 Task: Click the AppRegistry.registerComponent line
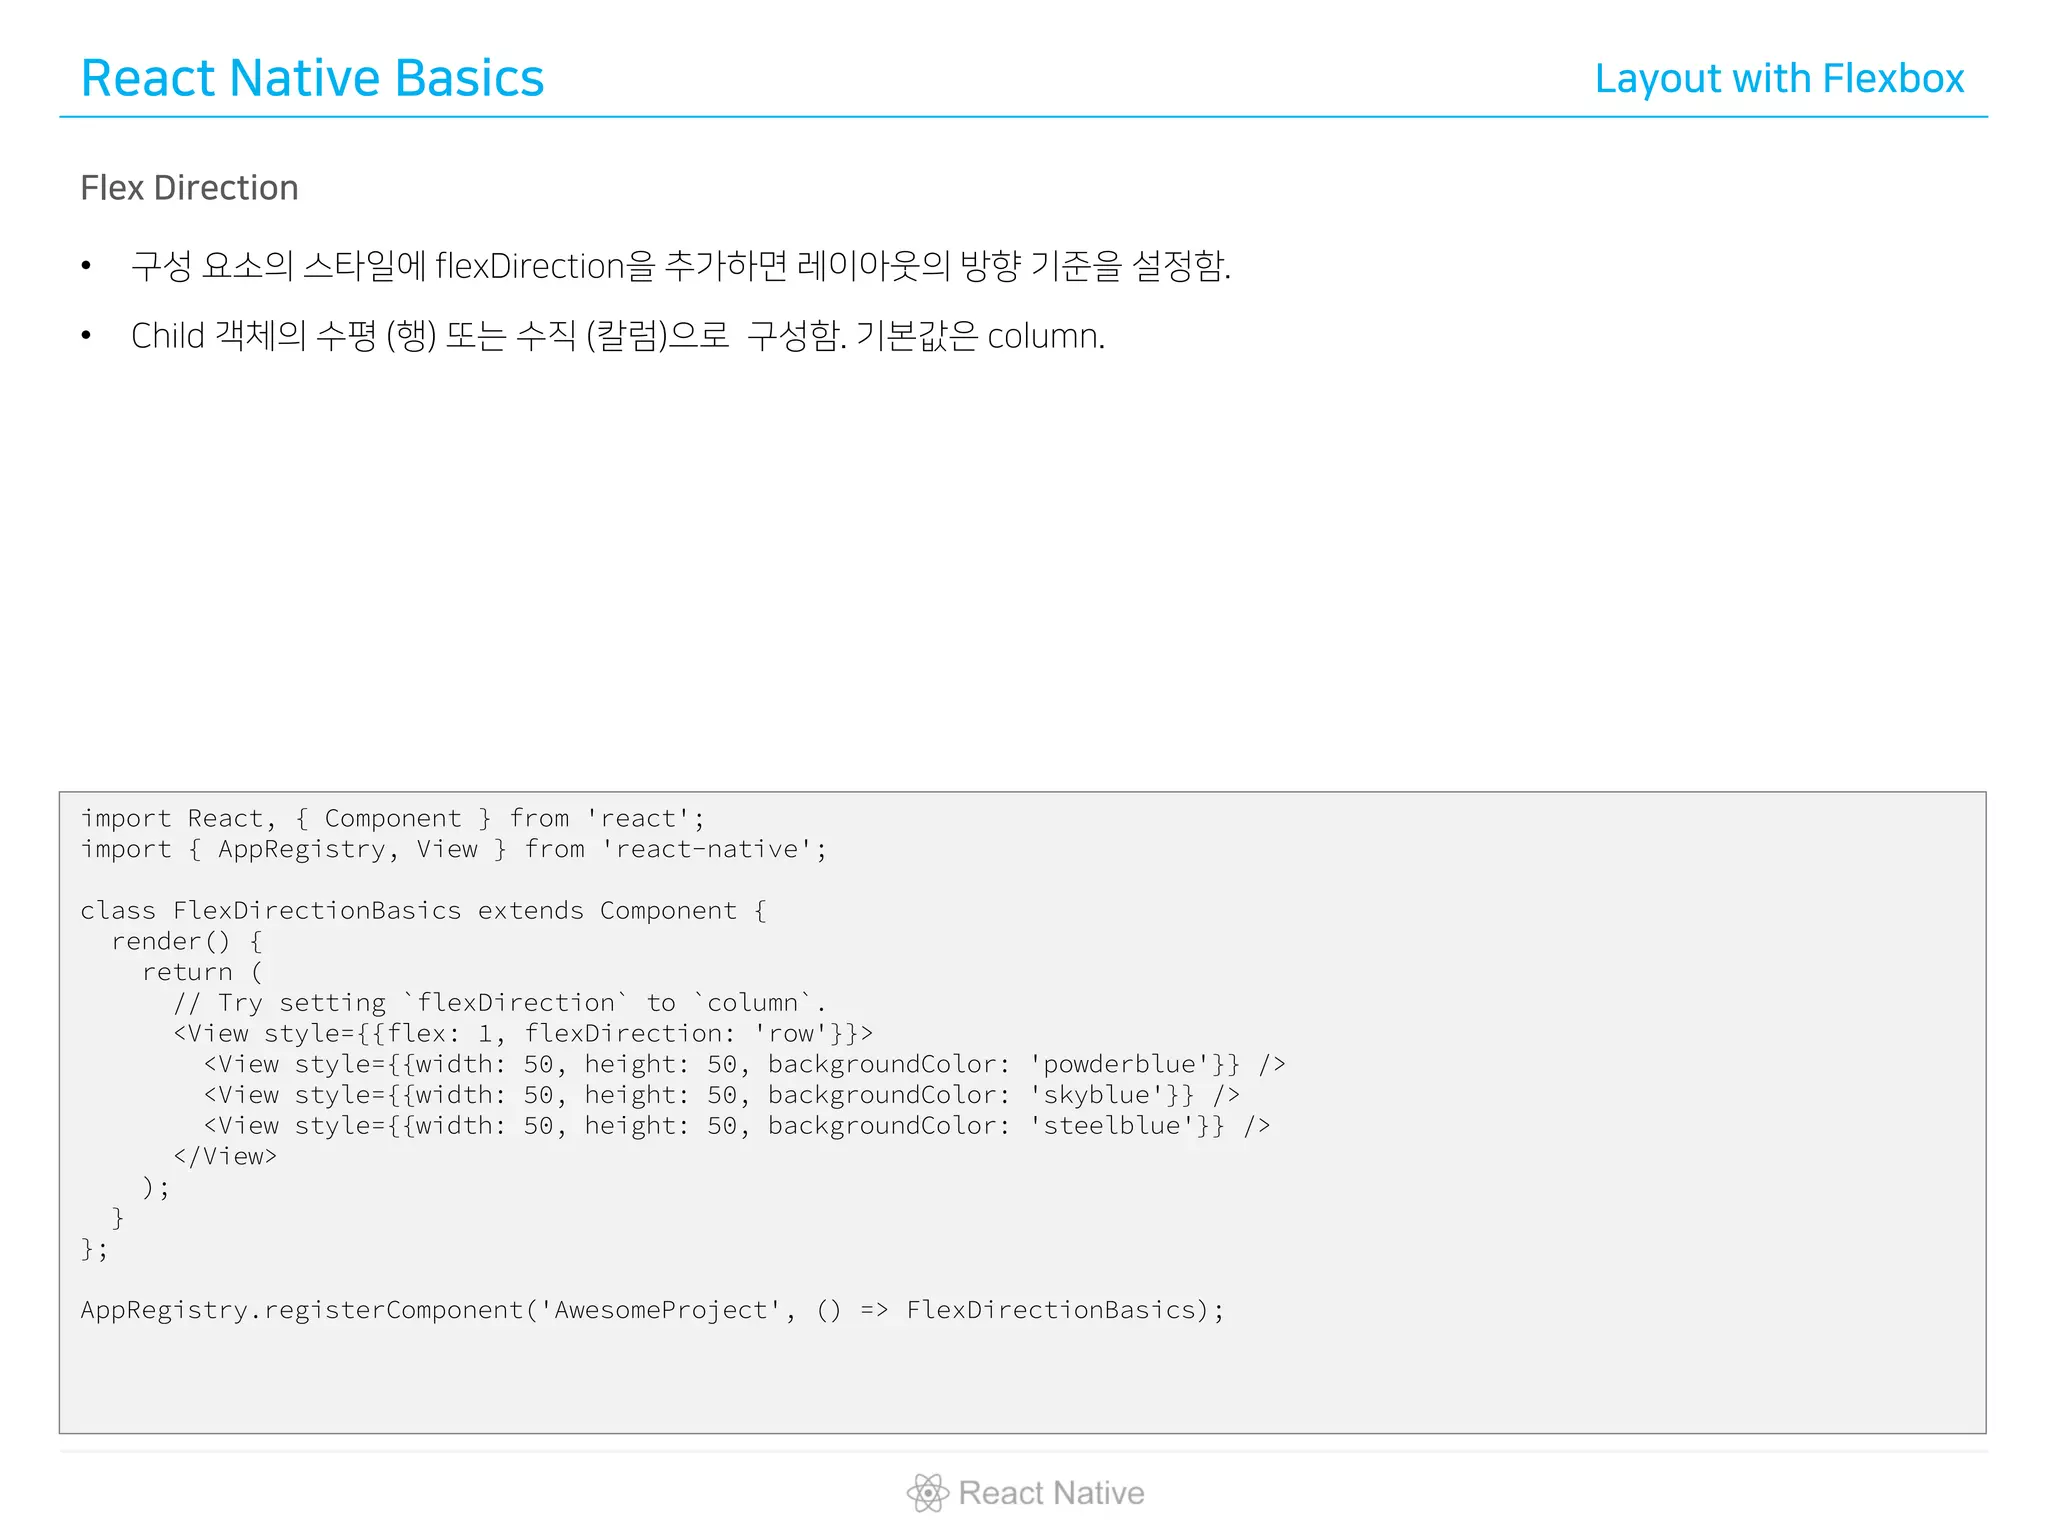pos(652,1311)
